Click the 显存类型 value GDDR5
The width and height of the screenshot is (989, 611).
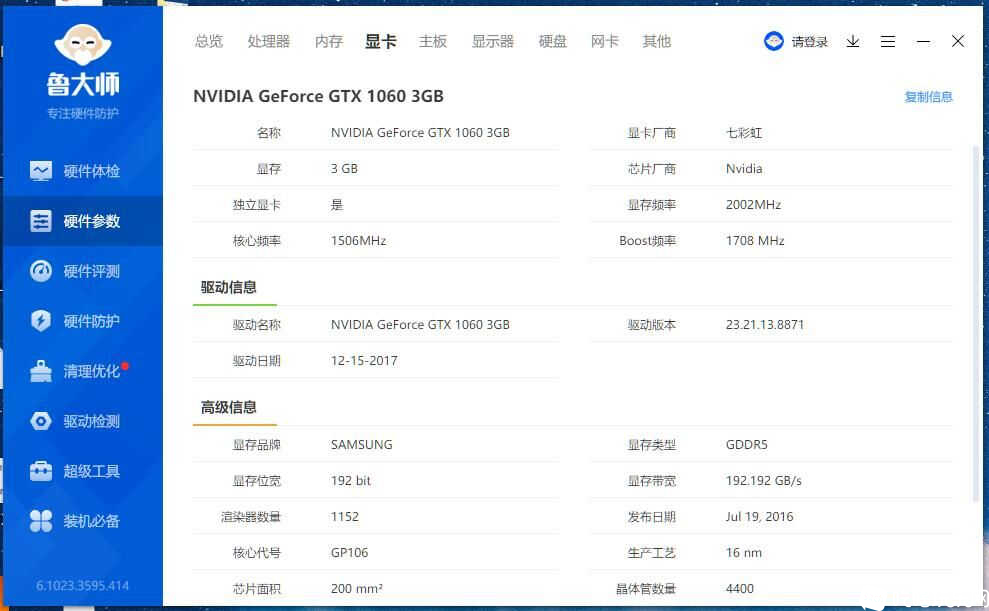click(746, 445)
